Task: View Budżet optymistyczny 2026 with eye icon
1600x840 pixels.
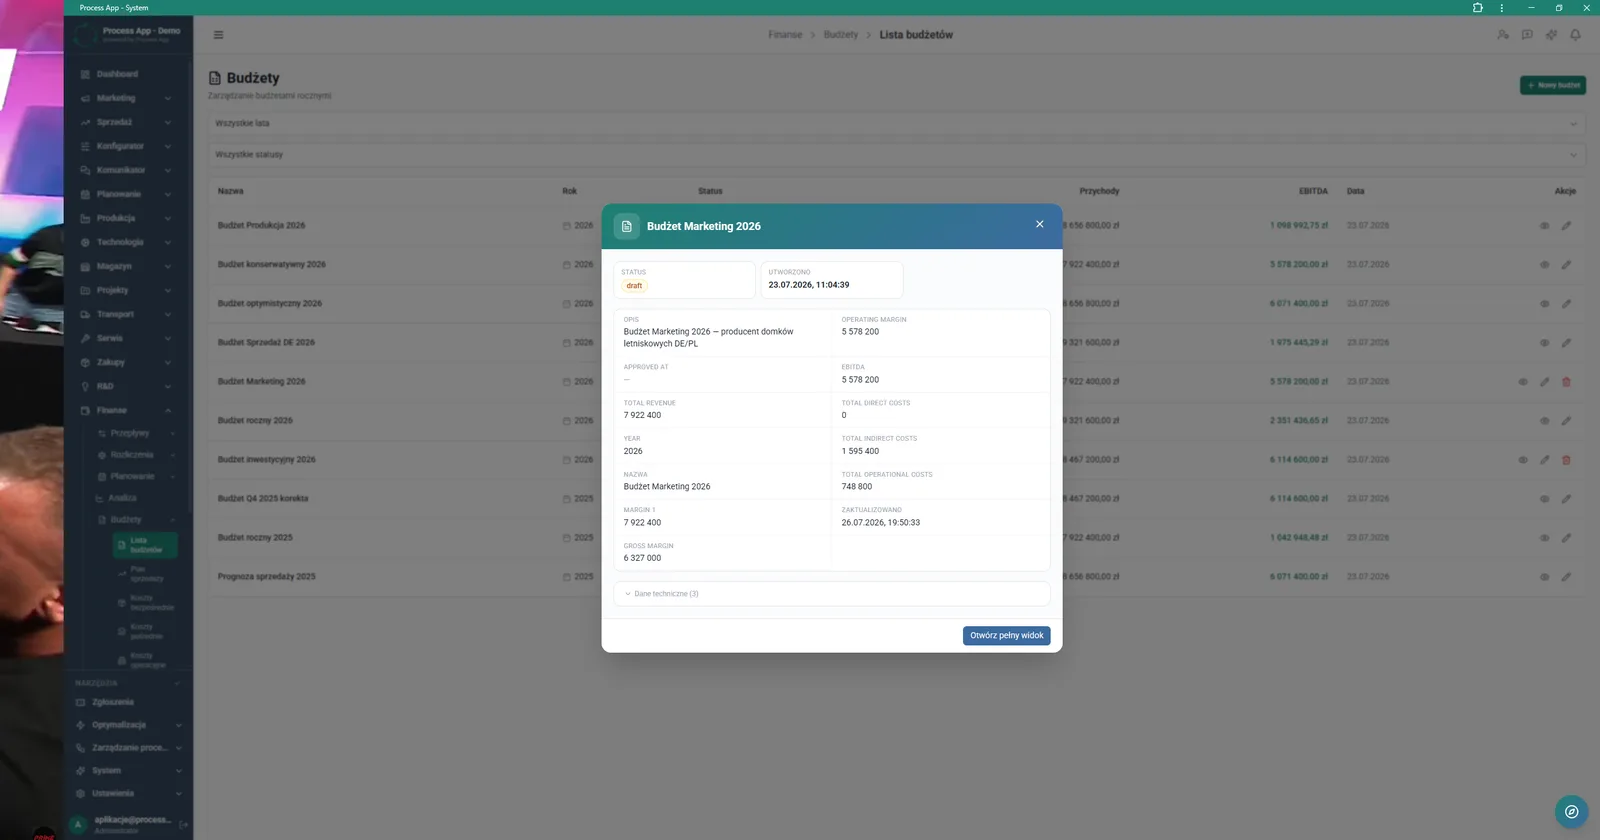Action: 1544,304
